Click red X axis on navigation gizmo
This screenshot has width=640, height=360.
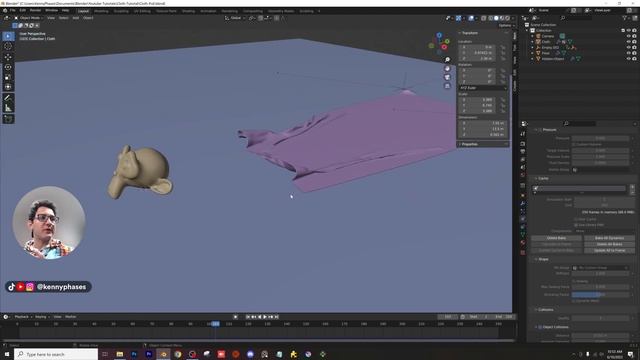[444, 47]
